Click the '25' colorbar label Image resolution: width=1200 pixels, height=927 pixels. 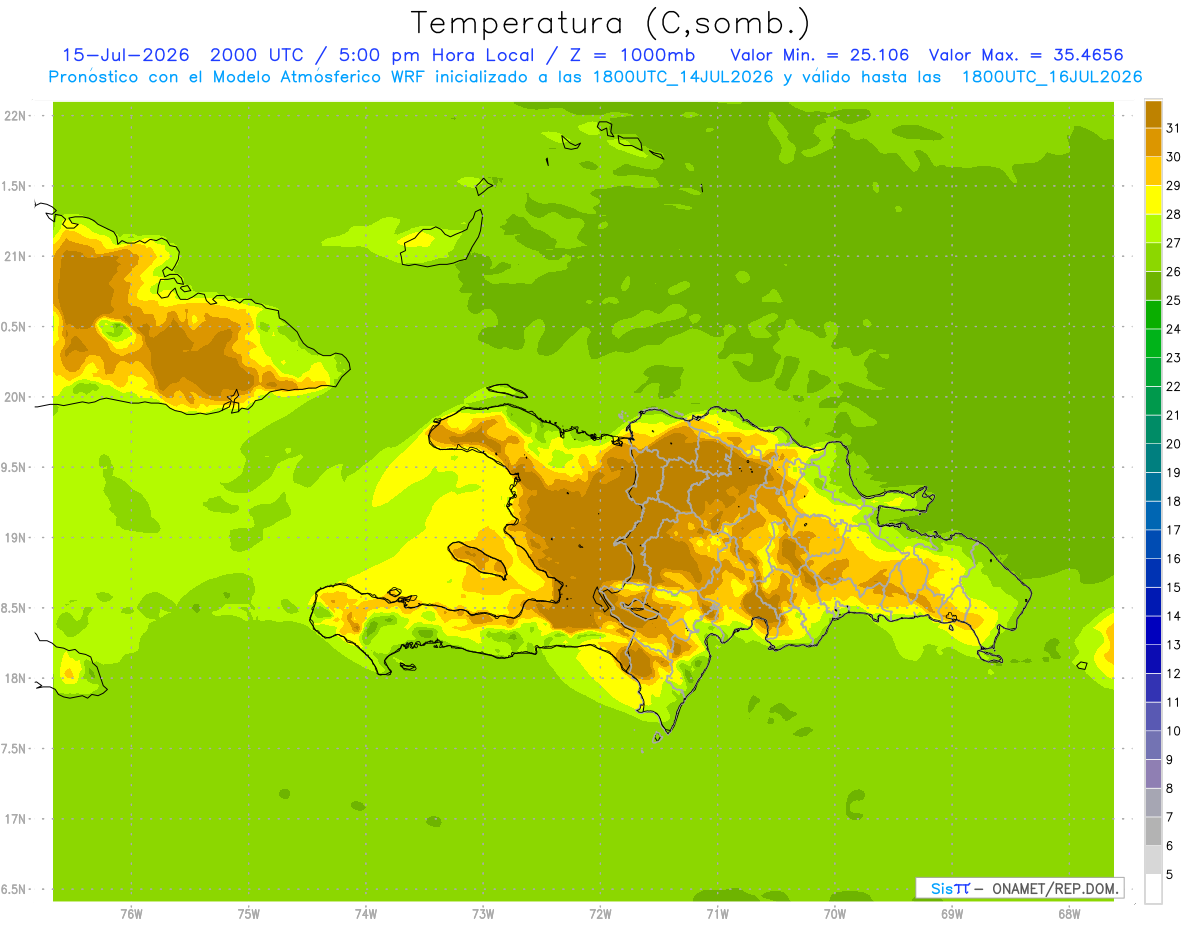[1173, 300]
